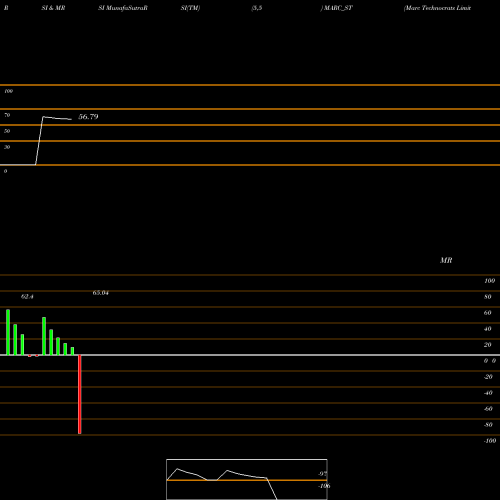Click the "62.4" value above green bars
The width and height of the screenshot is (500, 500).
27,296
